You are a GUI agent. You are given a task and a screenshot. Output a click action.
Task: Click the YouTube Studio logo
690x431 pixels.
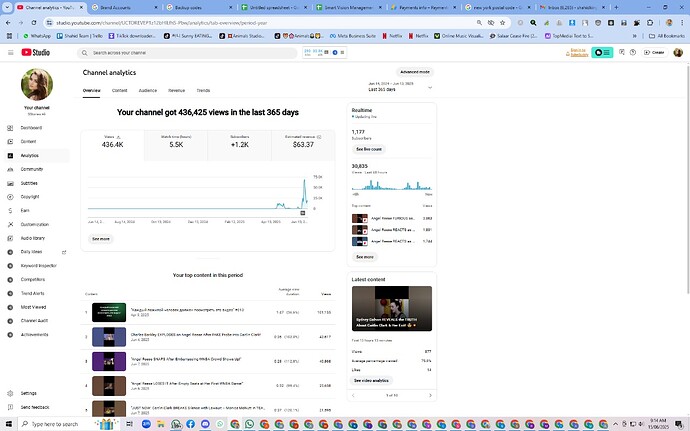point(36,52)
